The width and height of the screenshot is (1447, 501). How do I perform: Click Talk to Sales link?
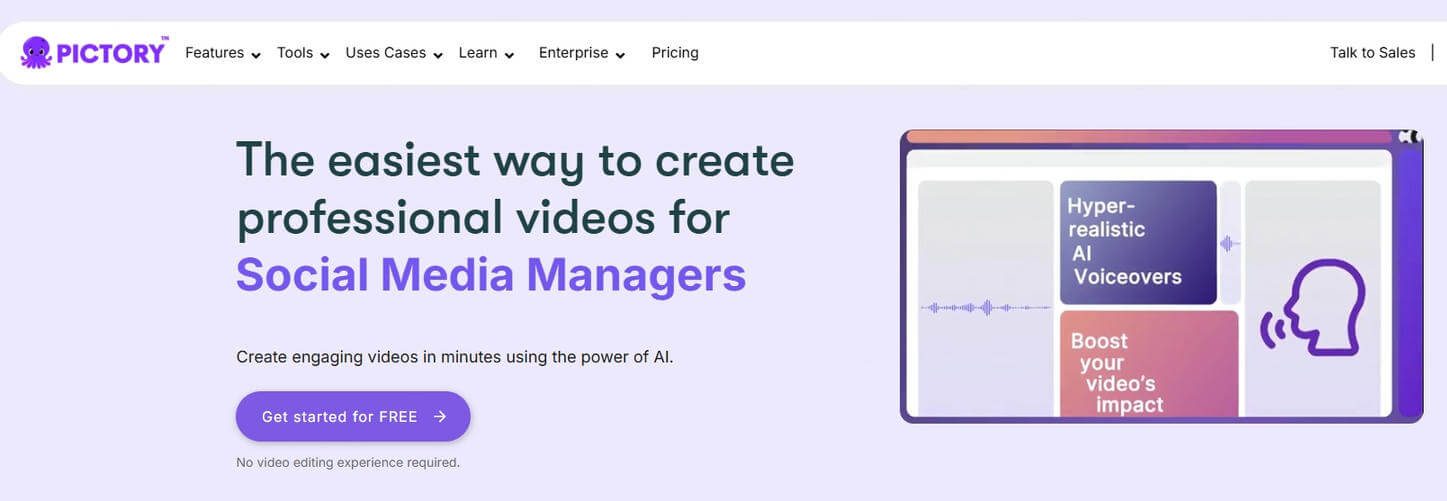point(1372,53)
